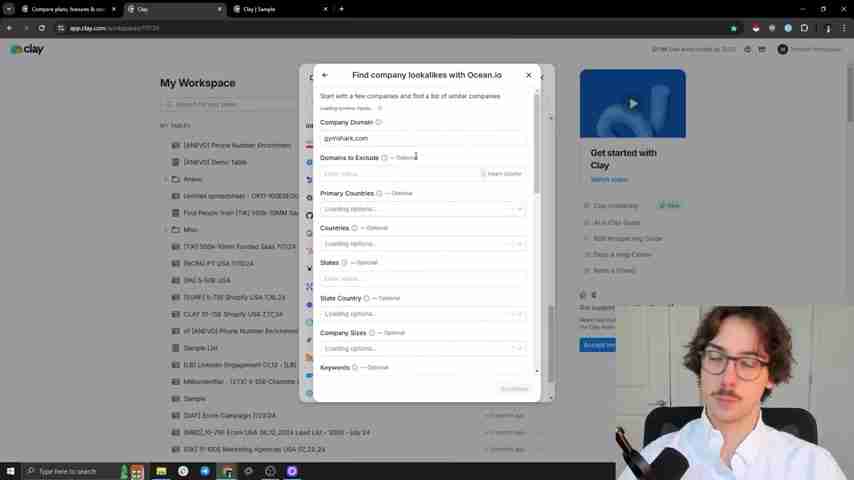Close the Ocean.io lookalikes dialog

point(528,75)
